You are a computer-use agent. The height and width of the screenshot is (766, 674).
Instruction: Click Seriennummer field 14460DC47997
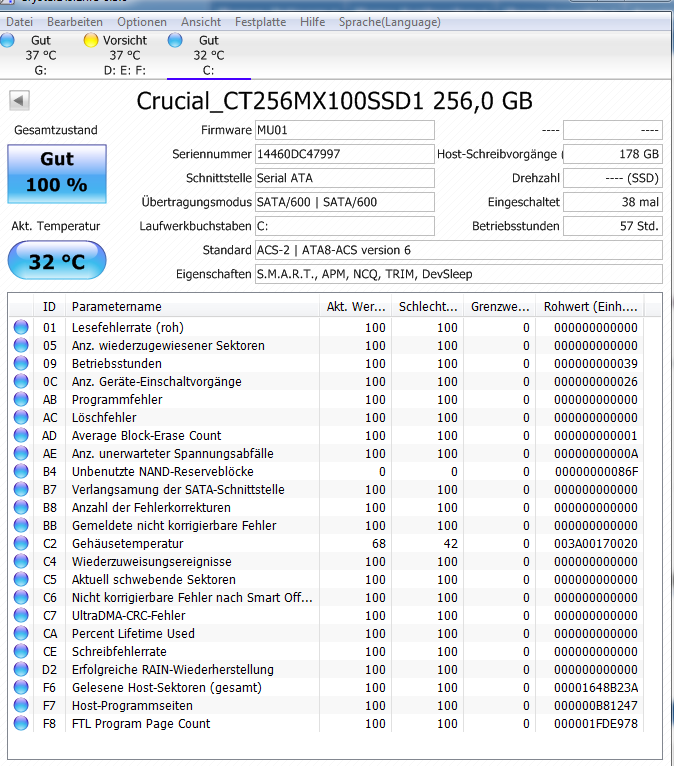point(345,154)
